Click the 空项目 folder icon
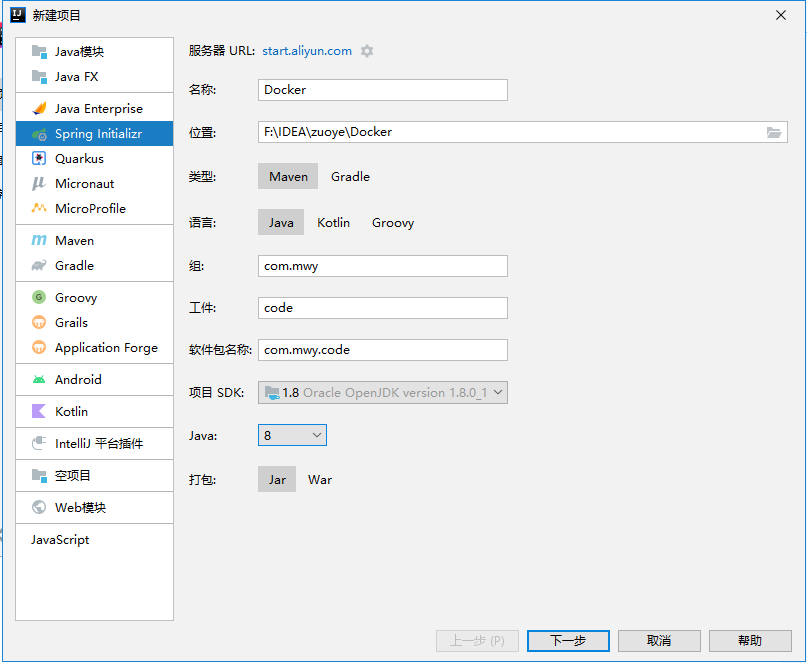This screenshot has height=663, width=807. pyautogui.click(x=39, y=475)
